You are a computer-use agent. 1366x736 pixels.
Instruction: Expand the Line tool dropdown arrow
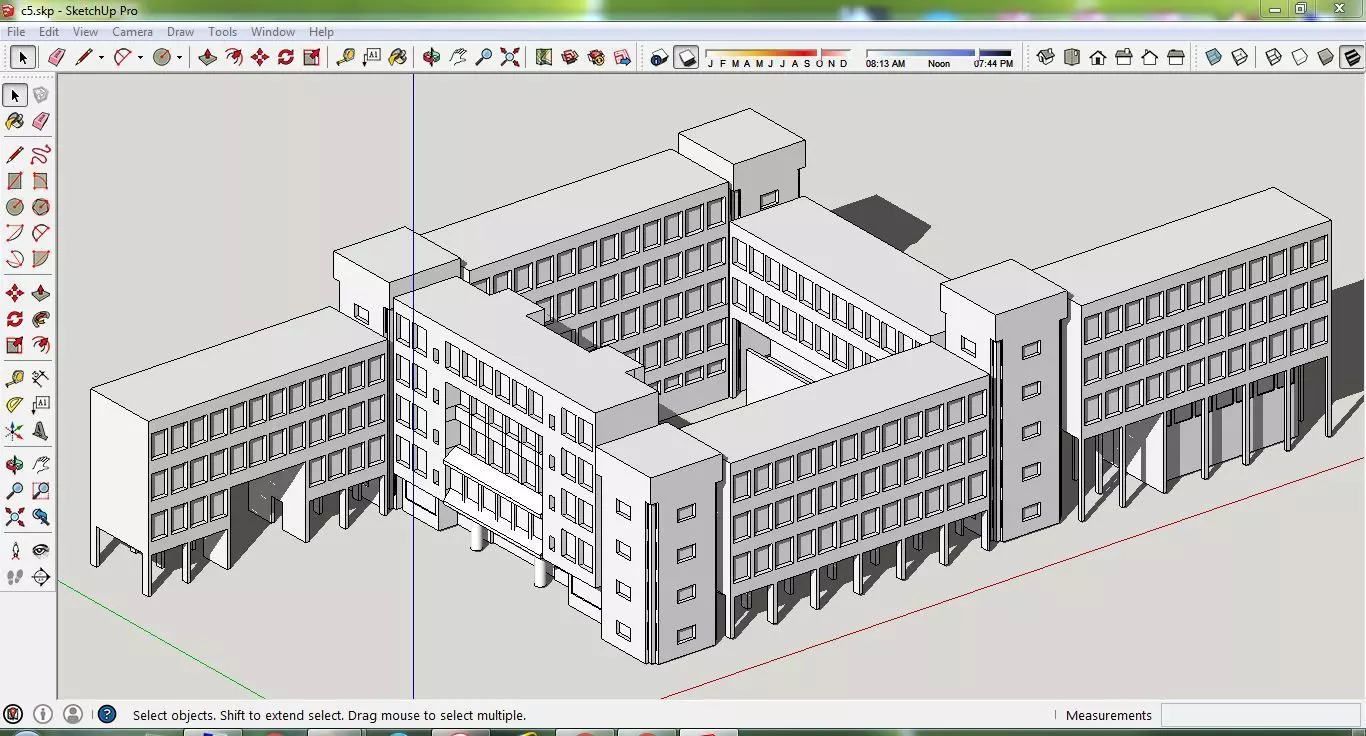pos(101,58)
